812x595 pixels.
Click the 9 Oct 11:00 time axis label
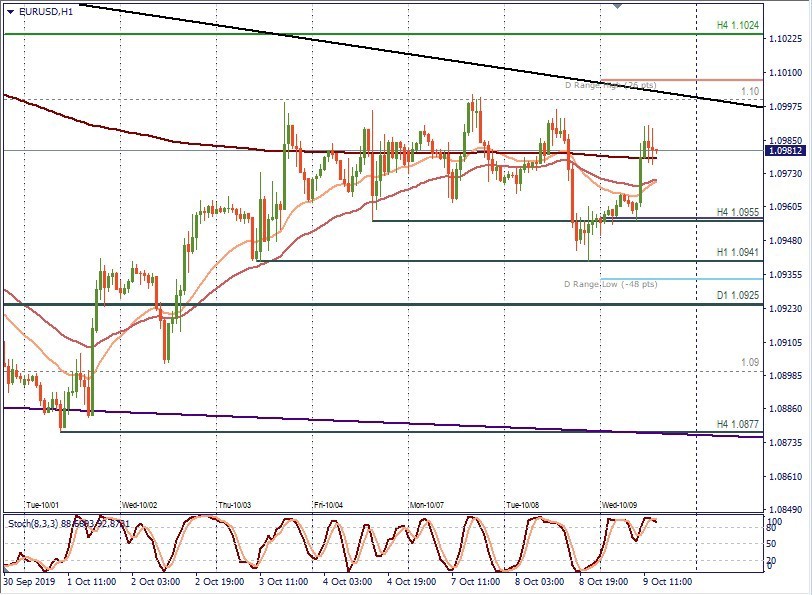tap(668, 582)
